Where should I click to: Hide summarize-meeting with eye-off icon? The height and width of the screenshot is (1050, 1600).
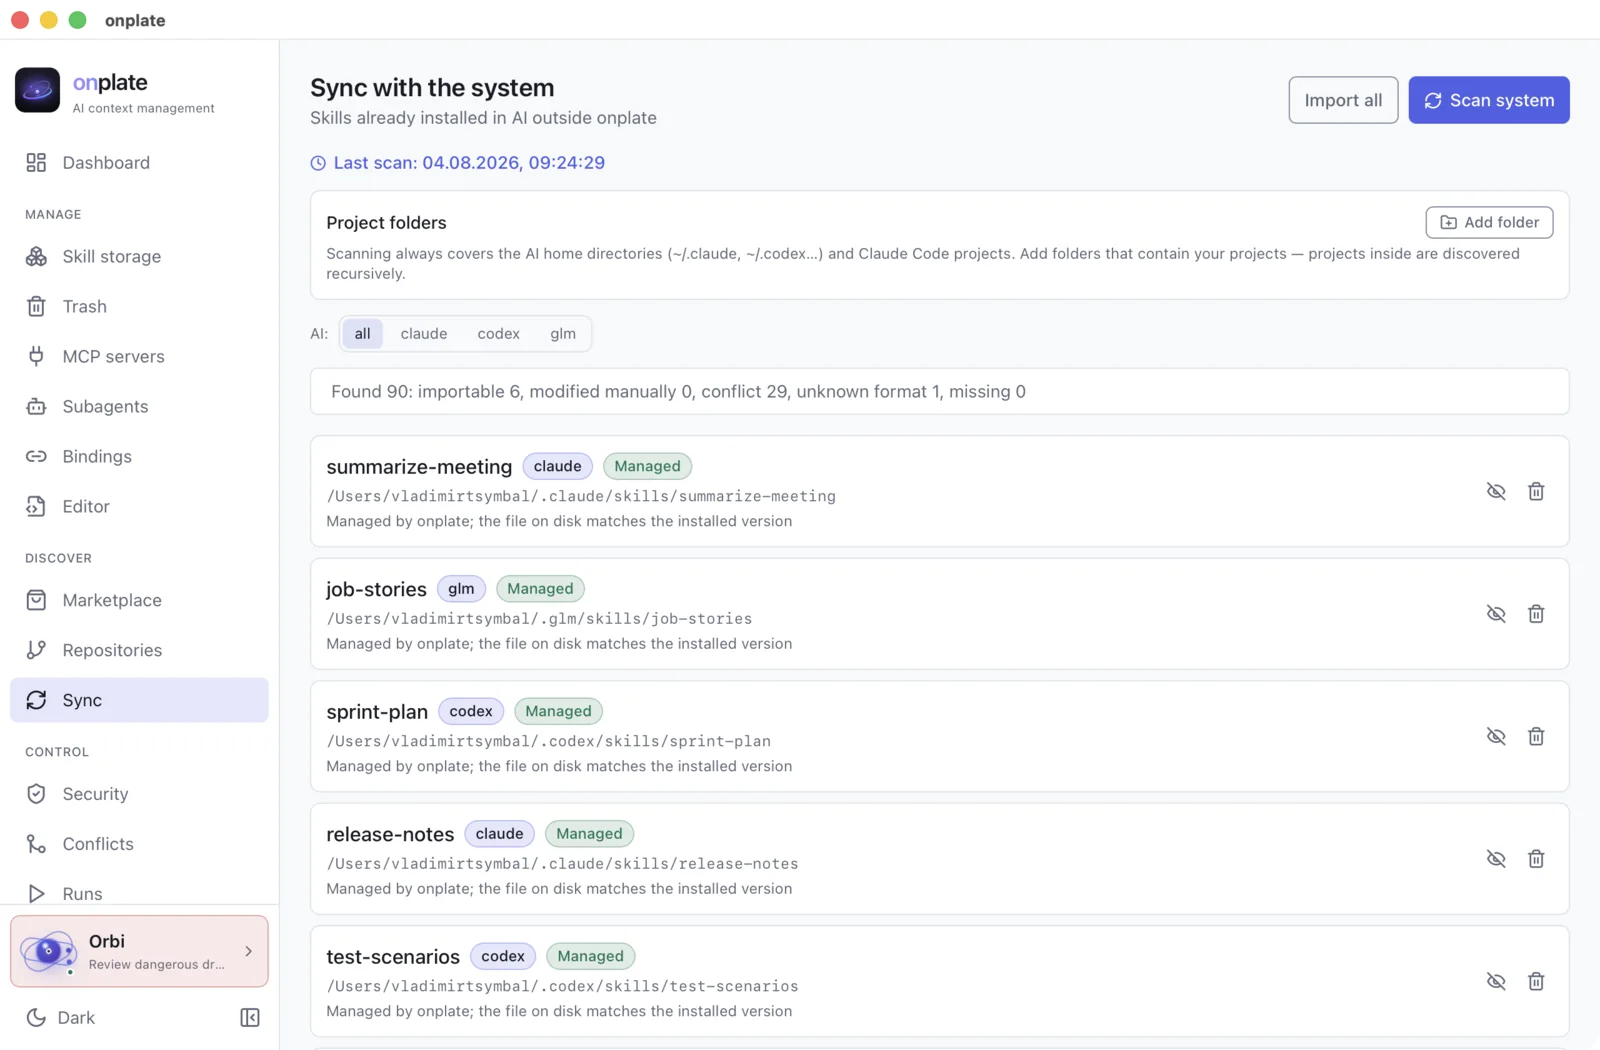tap(1496, 492)
